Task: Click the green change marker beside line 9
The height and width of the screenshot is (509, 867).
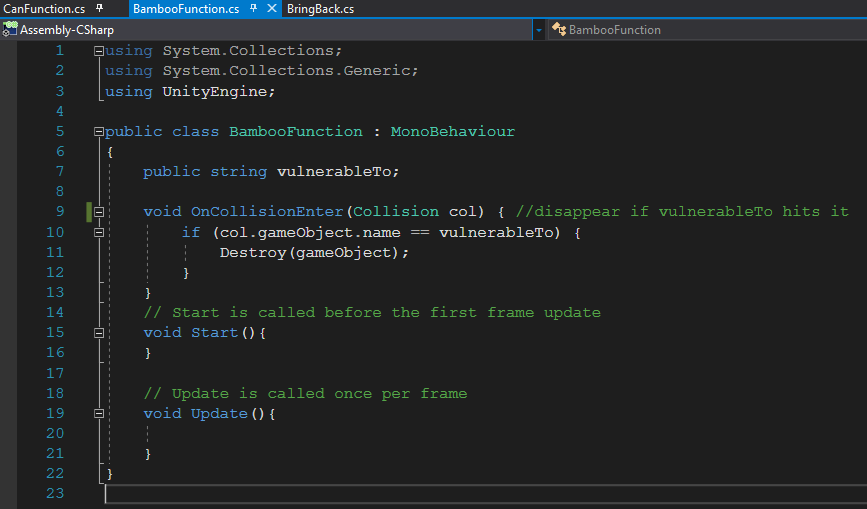Action: click(89, 212)
